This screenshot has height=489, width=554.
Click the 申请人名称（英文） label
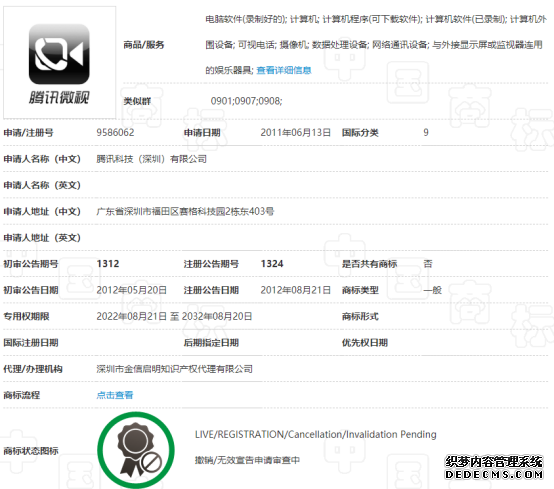(42, 185)
